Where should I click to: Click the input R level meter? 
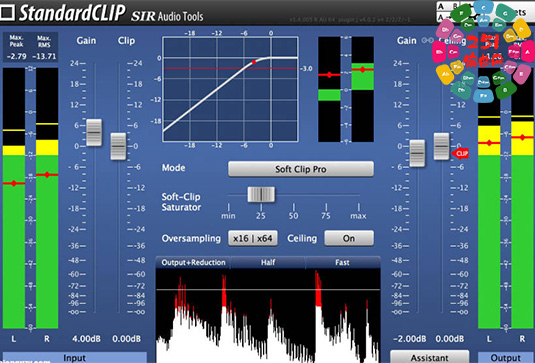tap(47, 198)
